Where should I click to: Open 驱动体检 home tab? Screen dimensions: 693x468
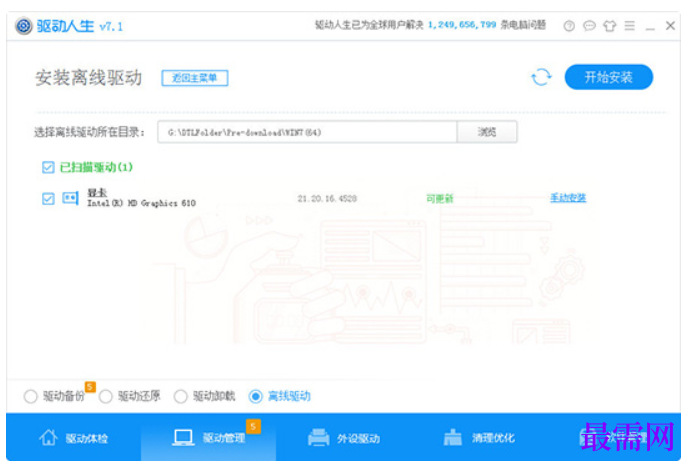coord(74,438)
